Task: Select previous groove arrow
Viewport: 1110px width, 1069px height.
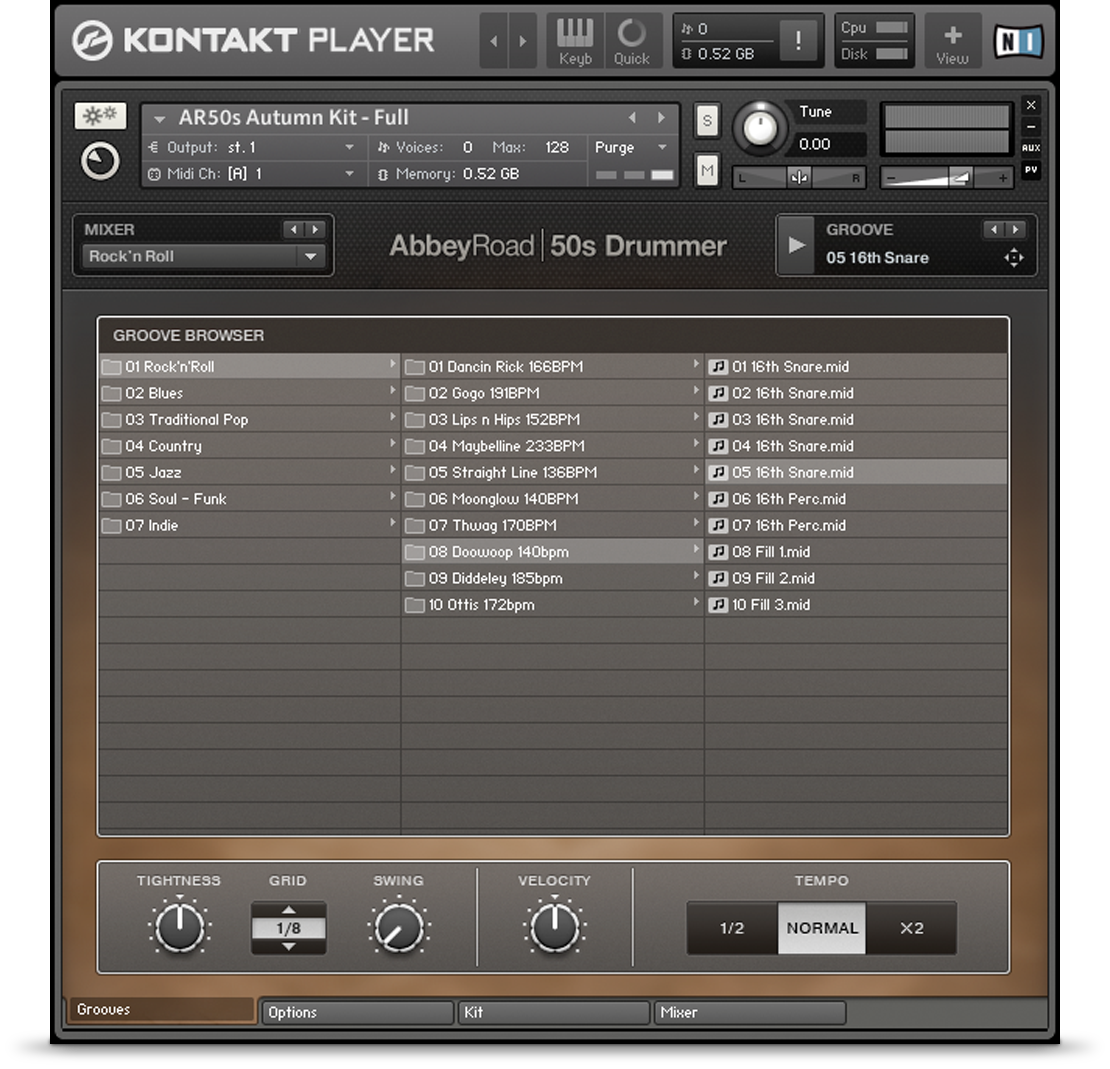Action: [x=994, y=229]
